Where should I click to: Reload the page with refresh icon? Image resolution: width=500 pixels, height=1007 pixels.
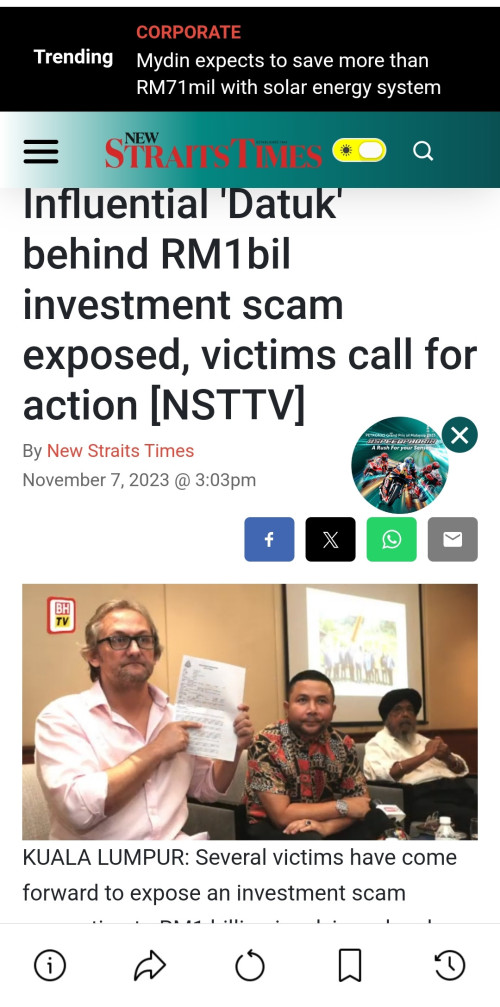(250, 965)
